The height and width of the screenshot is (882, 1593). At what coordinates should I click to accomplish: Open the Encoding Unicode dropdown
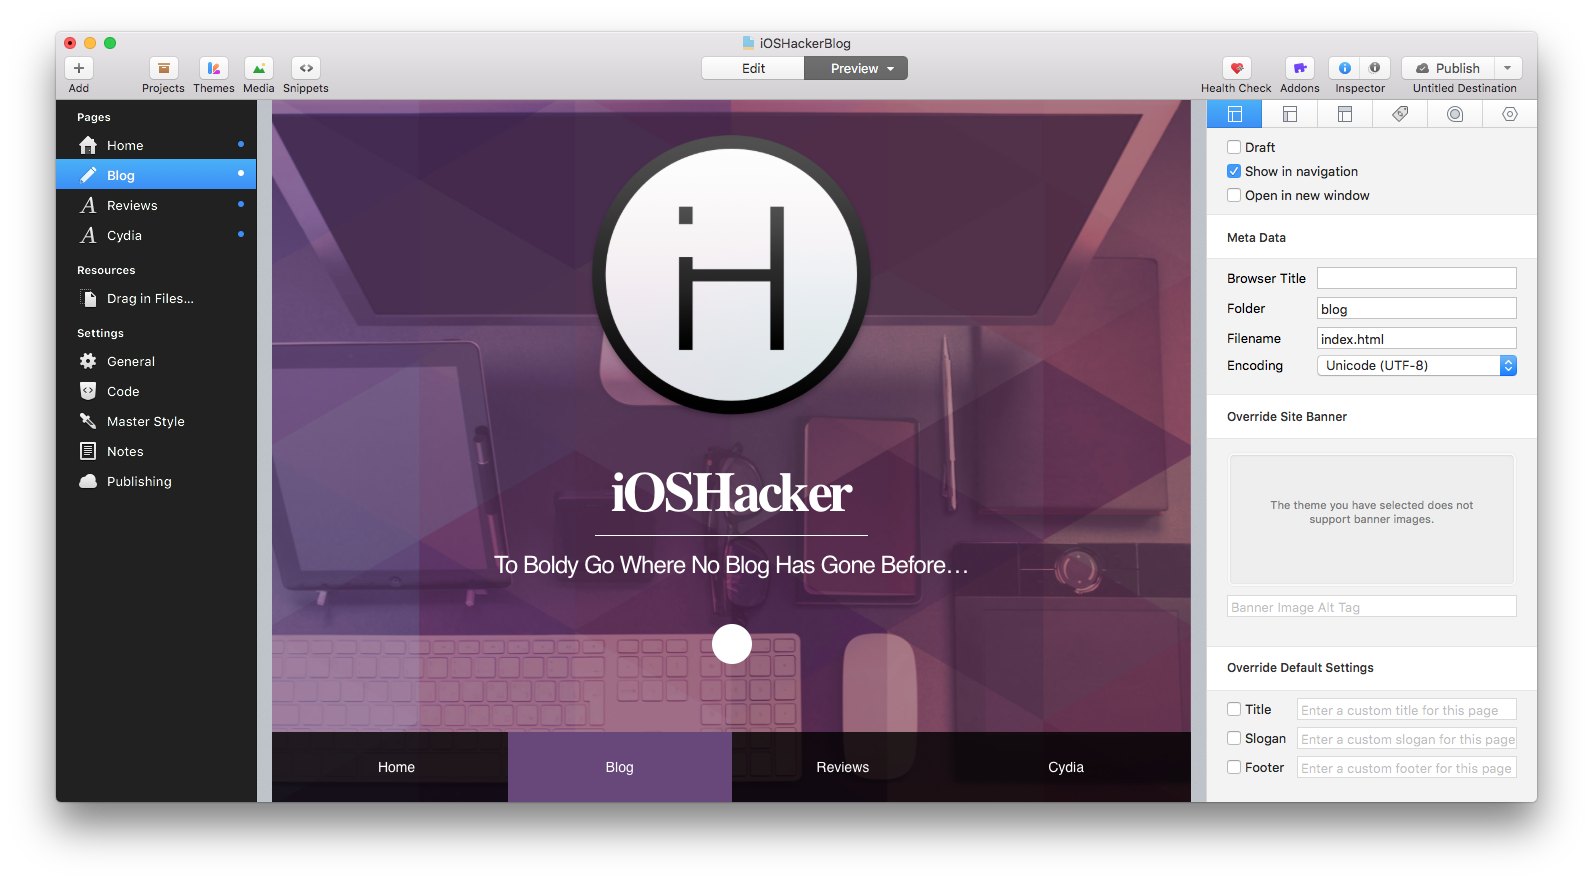[1417, 365]
